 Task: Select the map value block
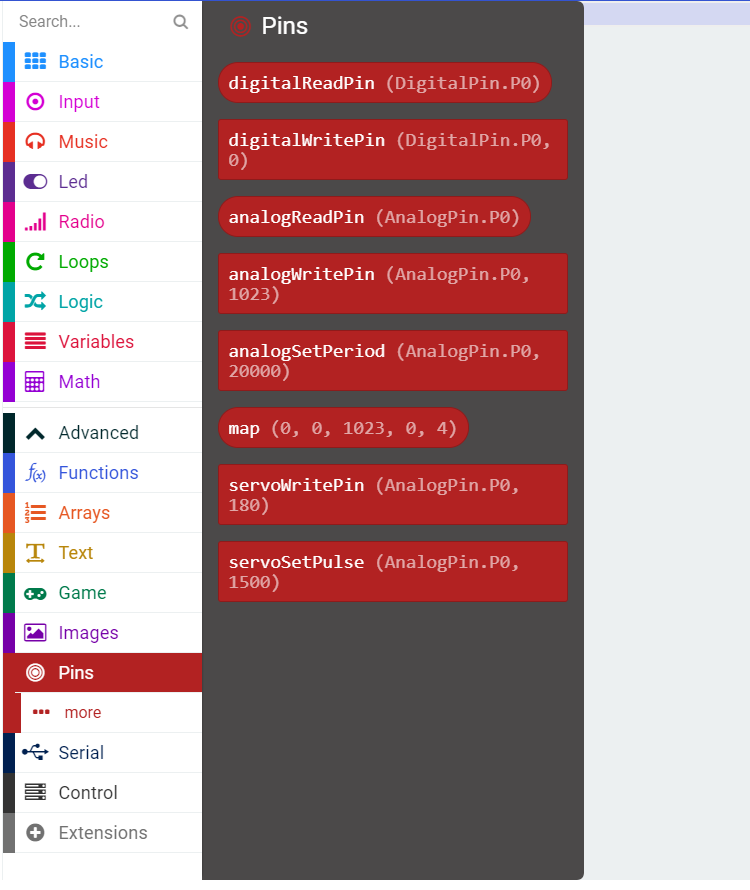[x=343, y=427]
